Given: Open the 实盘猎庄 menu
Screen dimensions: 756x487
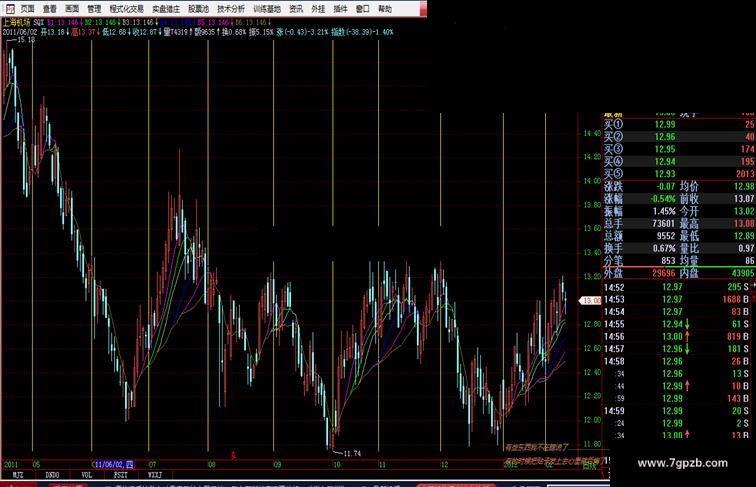Looking at the screenshot, I should click(166, 9).
